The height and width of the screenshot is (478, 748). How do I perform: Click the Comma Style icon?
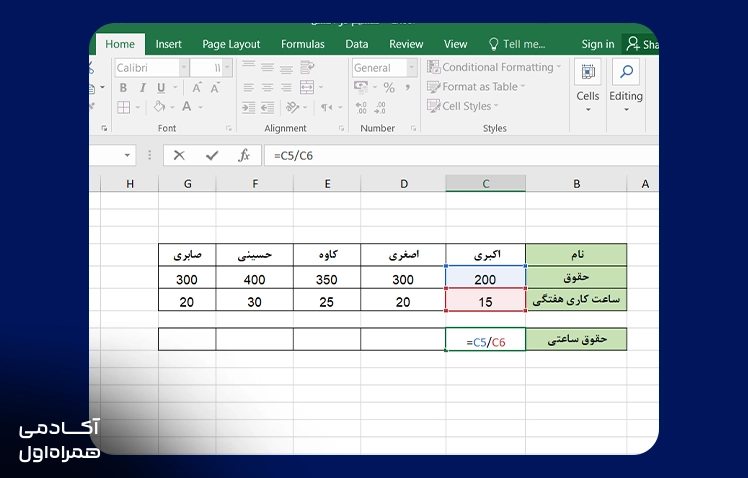click(x=408, y=87)
